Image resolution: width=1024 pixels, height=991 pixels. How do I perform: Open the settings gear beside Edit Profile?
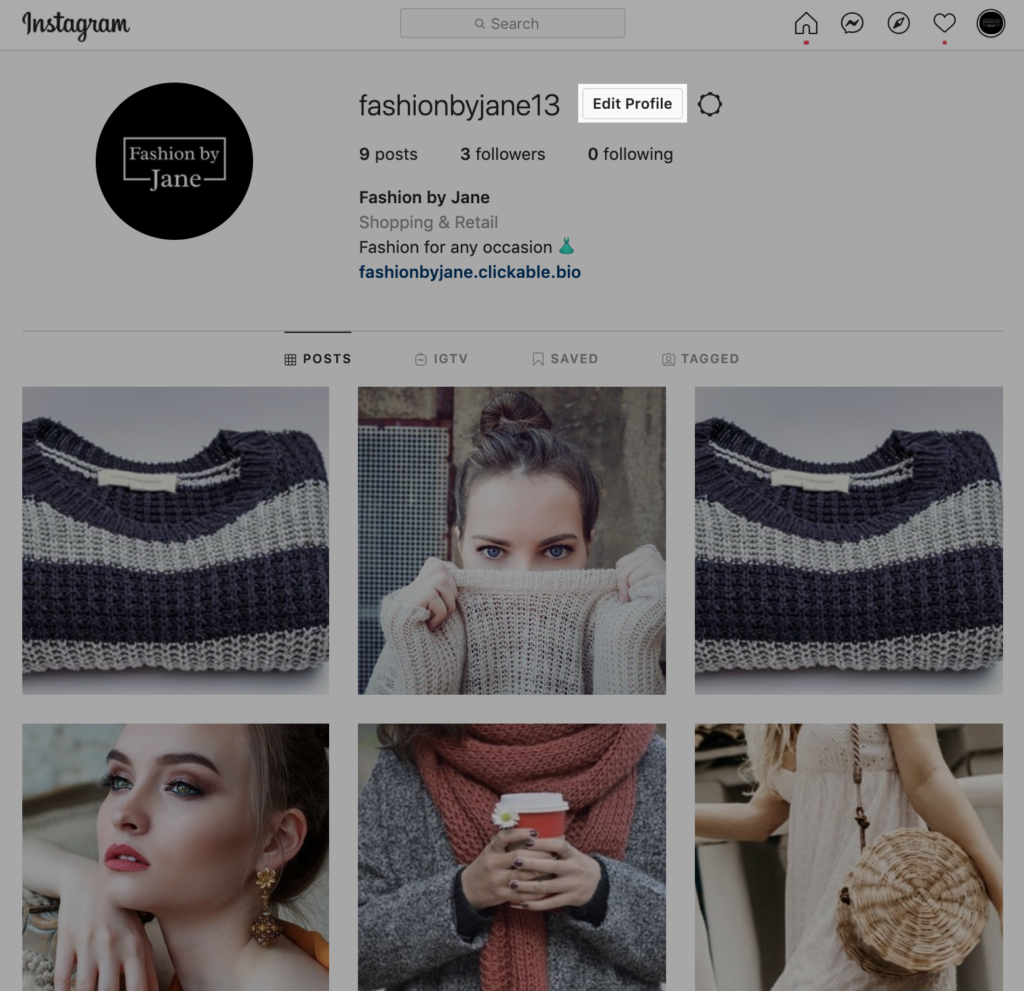point(710,104)
